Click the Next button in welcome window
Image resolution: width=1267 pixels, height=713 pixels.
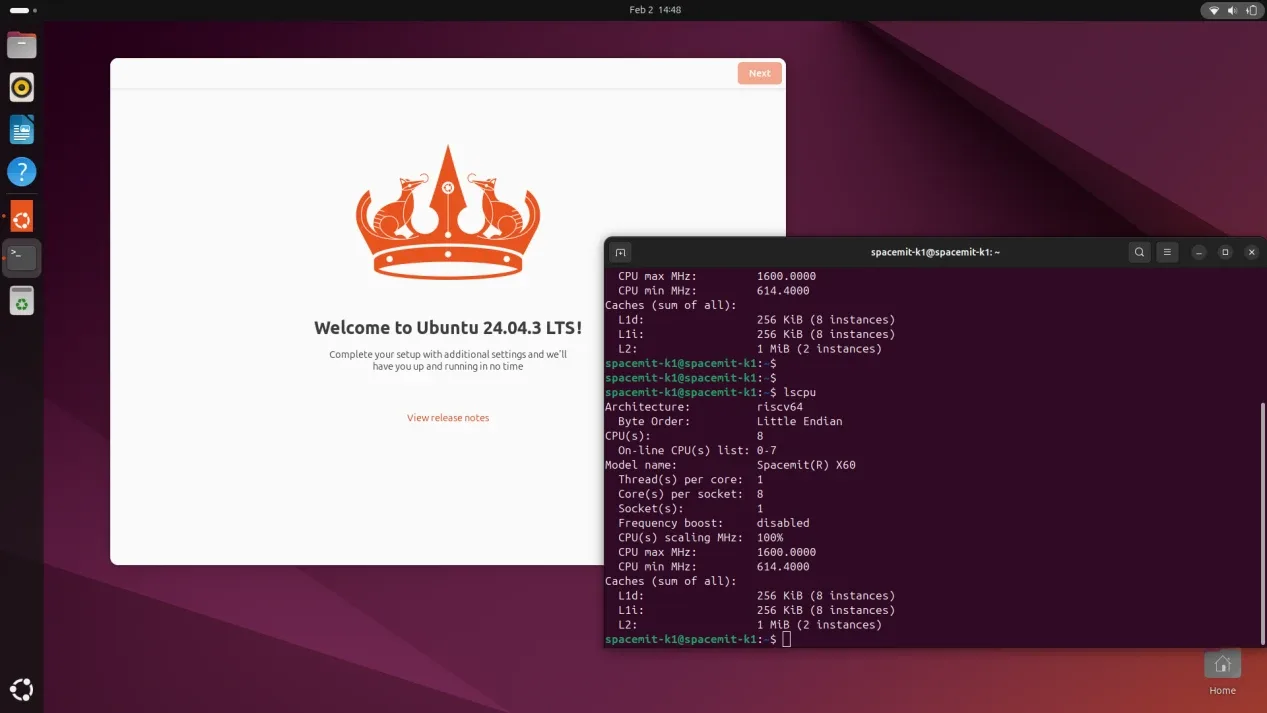click(x=759, y=73)
